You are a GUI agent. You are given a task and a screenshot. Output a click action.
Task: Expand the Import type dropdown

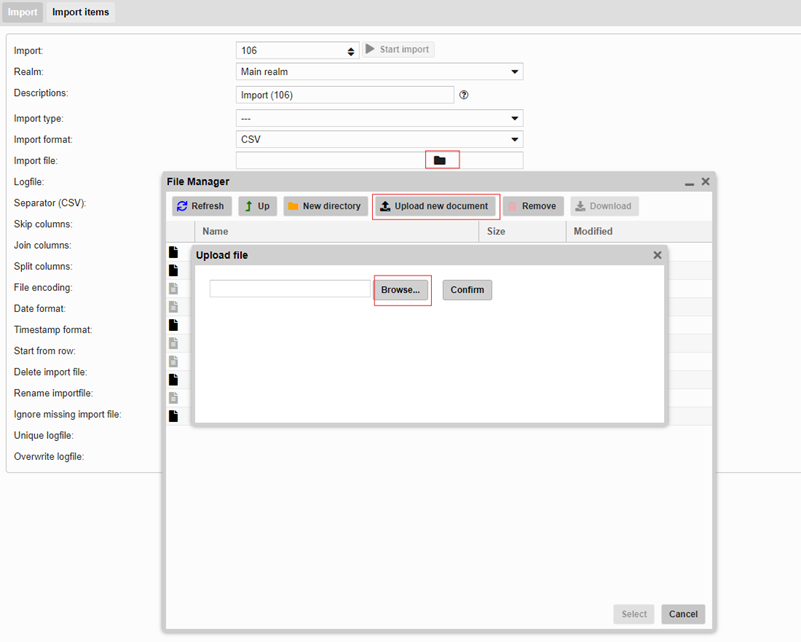click(x=380, y=118)
